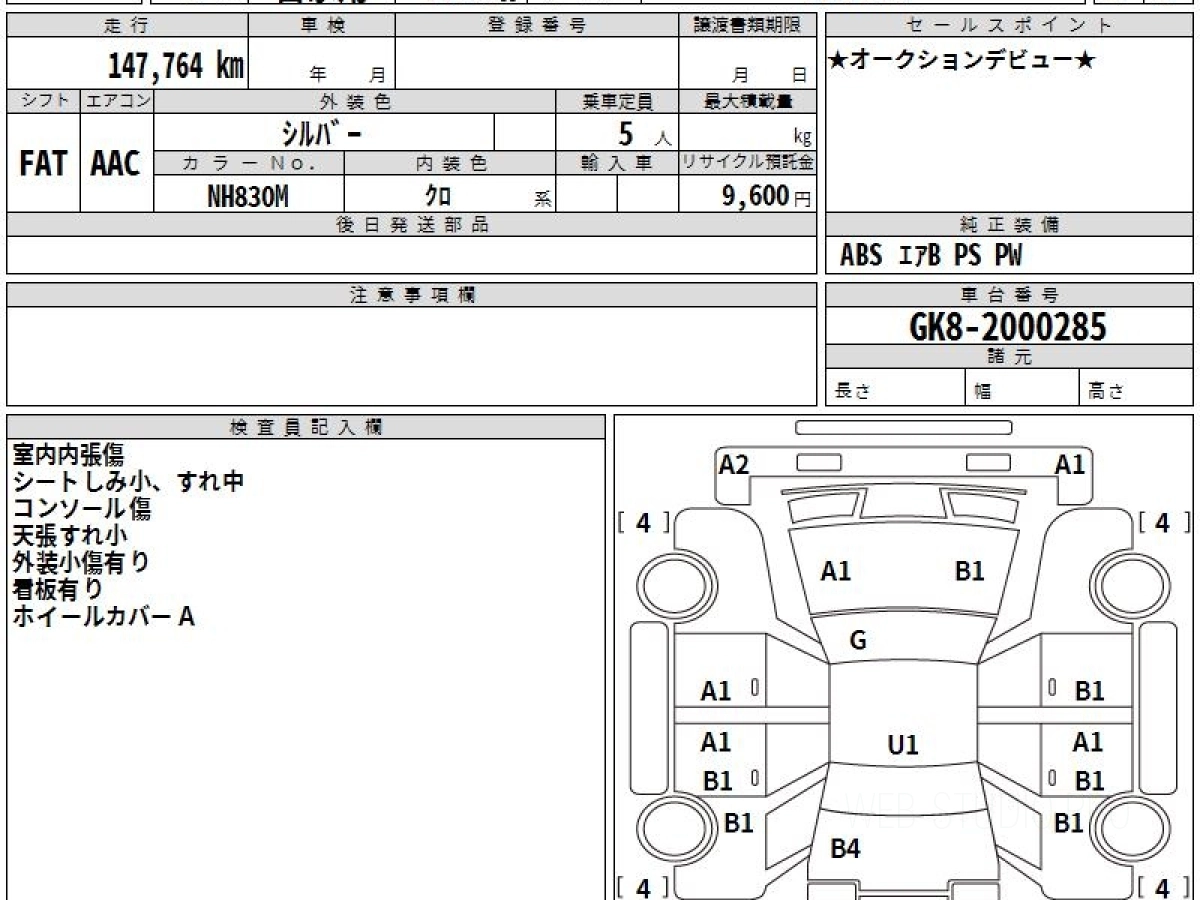Click the 乗車定員 header cell

click(617, 101)
